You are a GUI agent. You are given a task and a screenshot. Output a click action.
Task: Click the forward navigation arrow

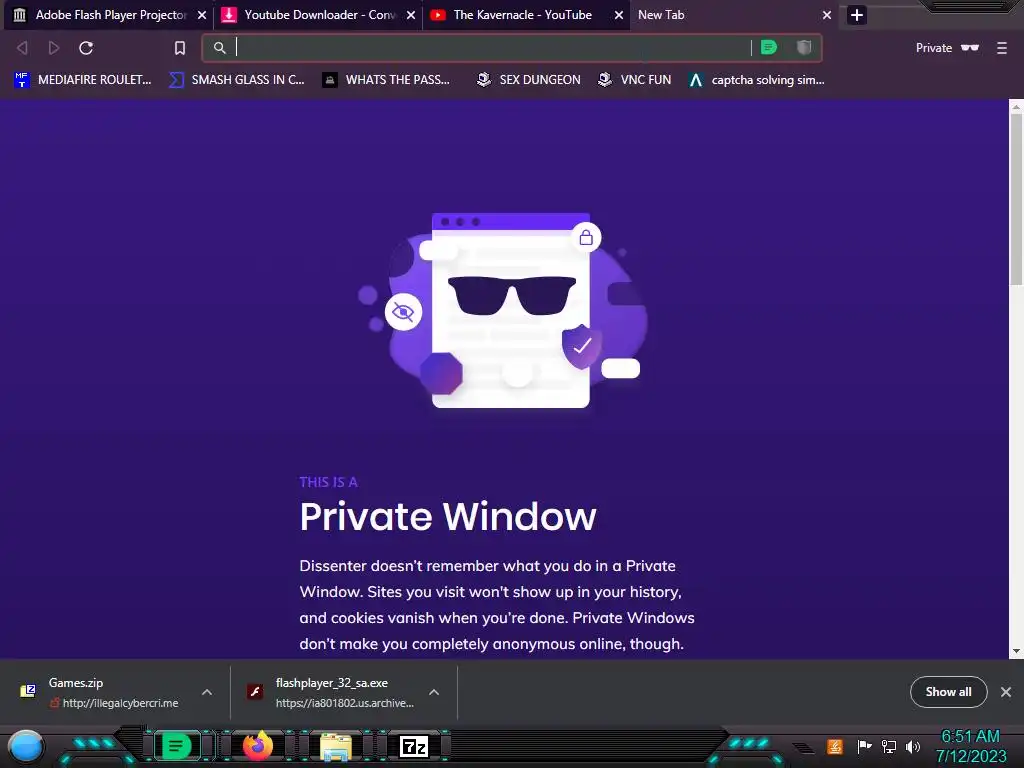[54, 48]
